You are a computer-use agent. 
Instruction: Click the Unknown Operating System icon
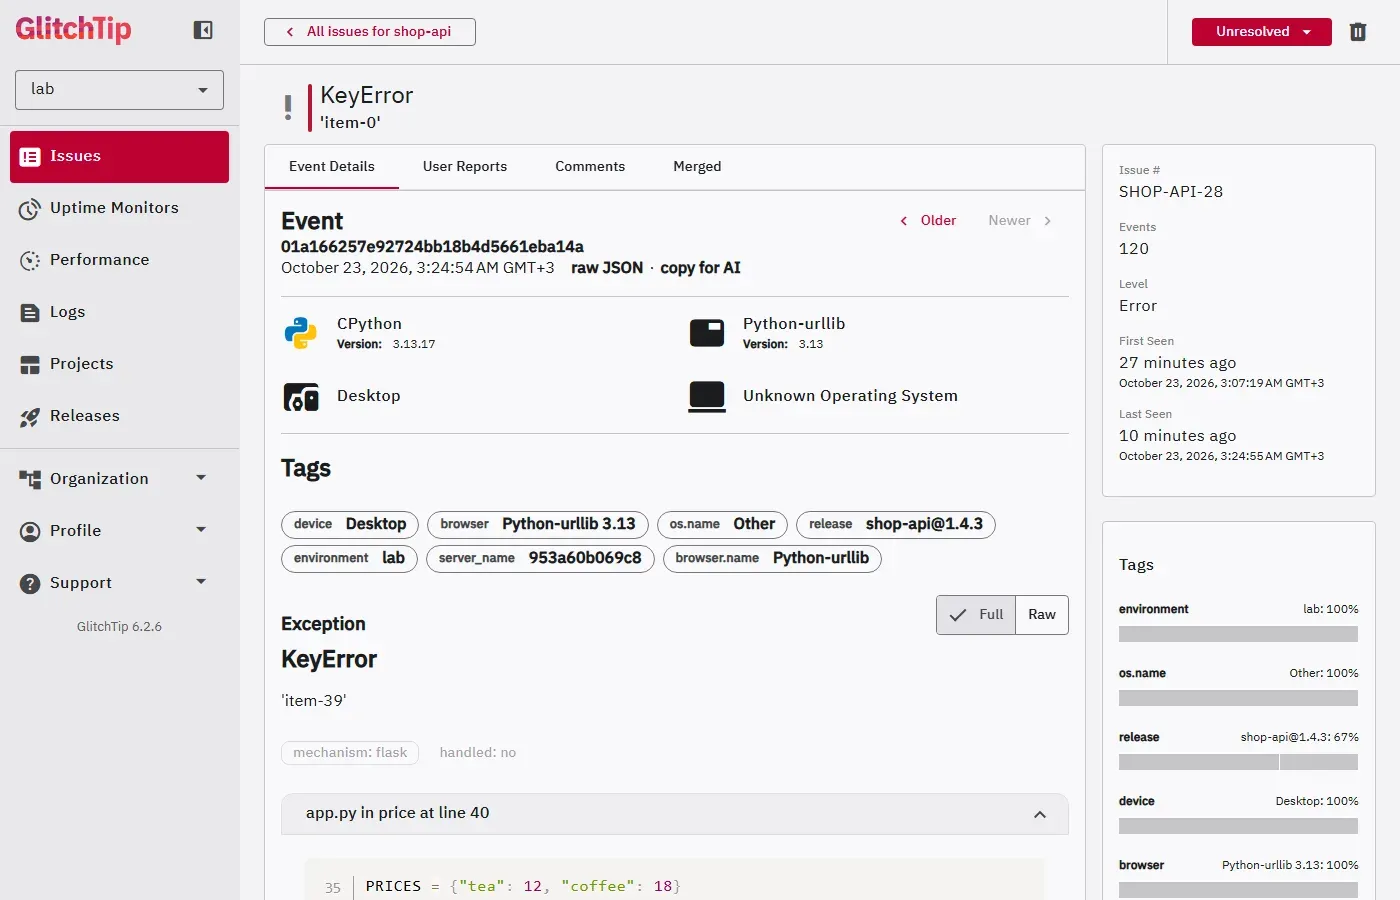tap(707, 397)
